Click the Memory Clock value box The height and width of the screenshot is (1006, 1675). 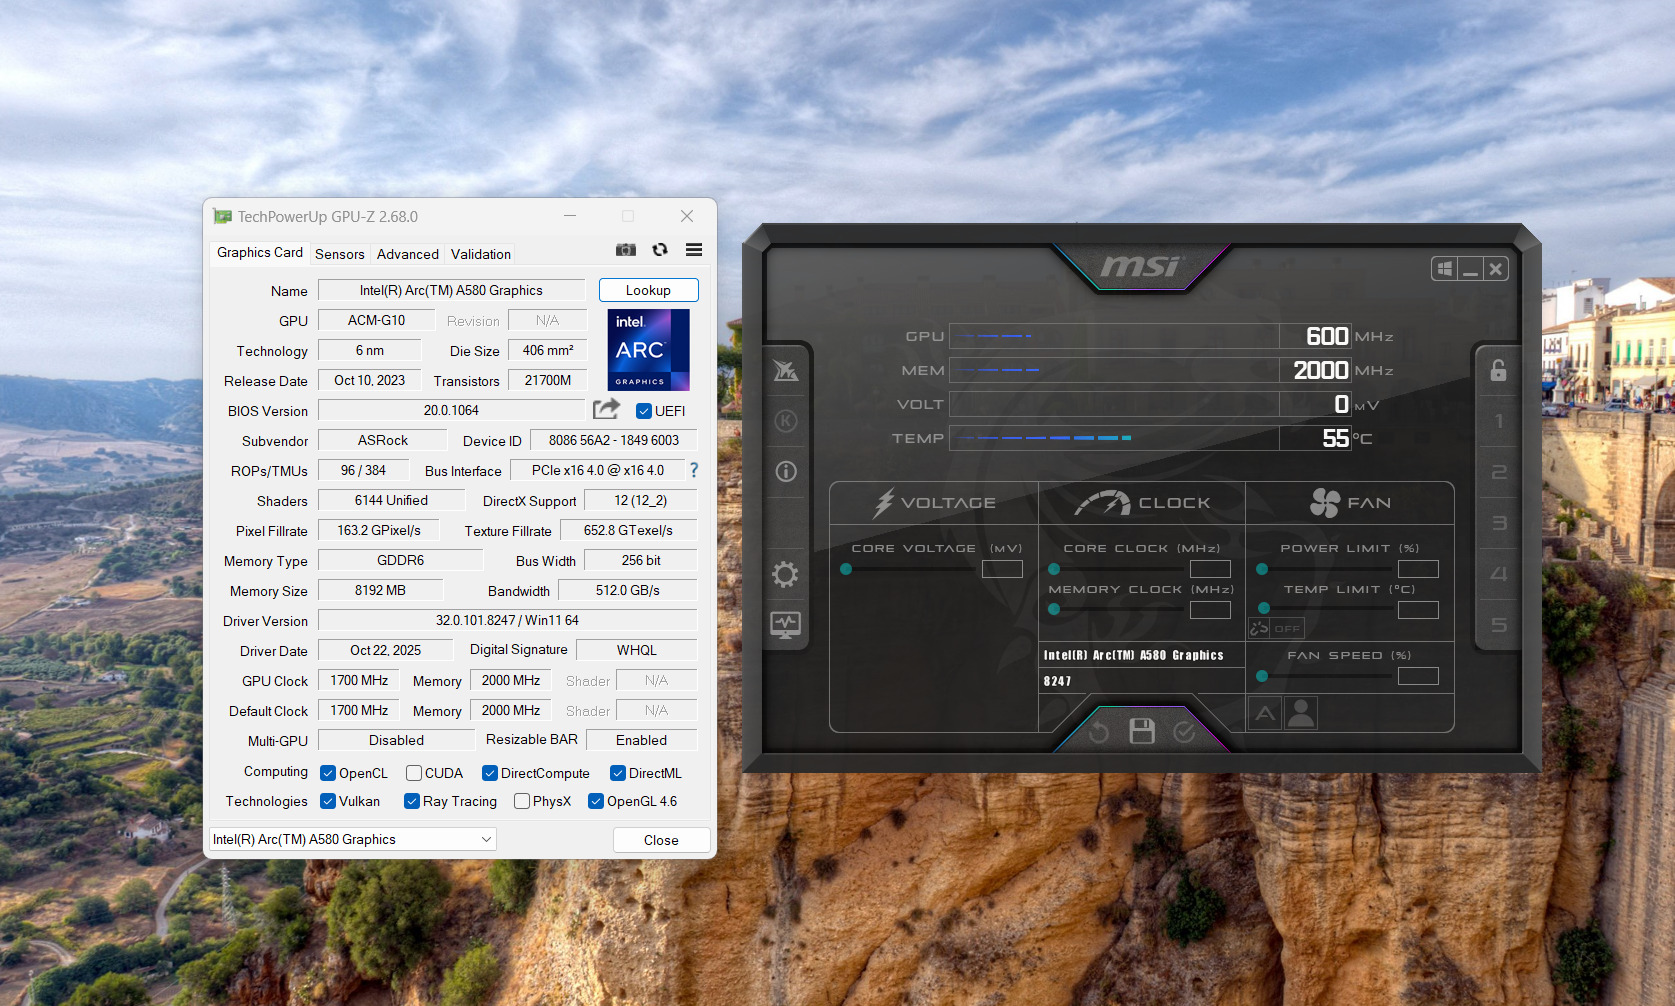coord(1210,610)
